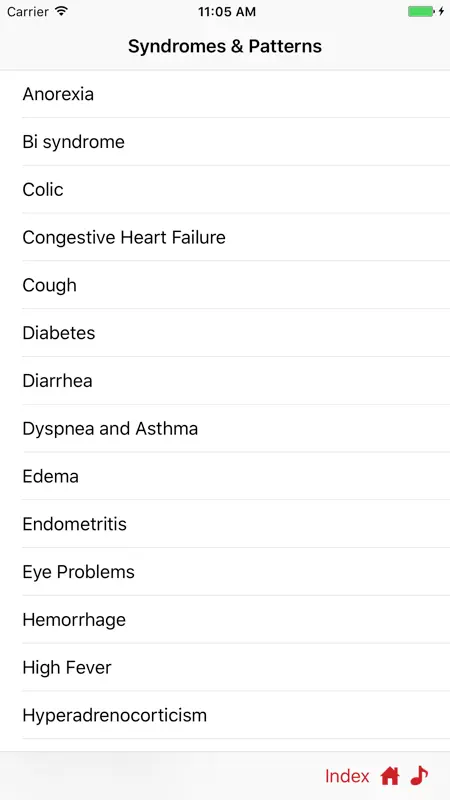Choose the Cough list item
This screenshot has height=800, width=450.
click(x=225, y=285)
